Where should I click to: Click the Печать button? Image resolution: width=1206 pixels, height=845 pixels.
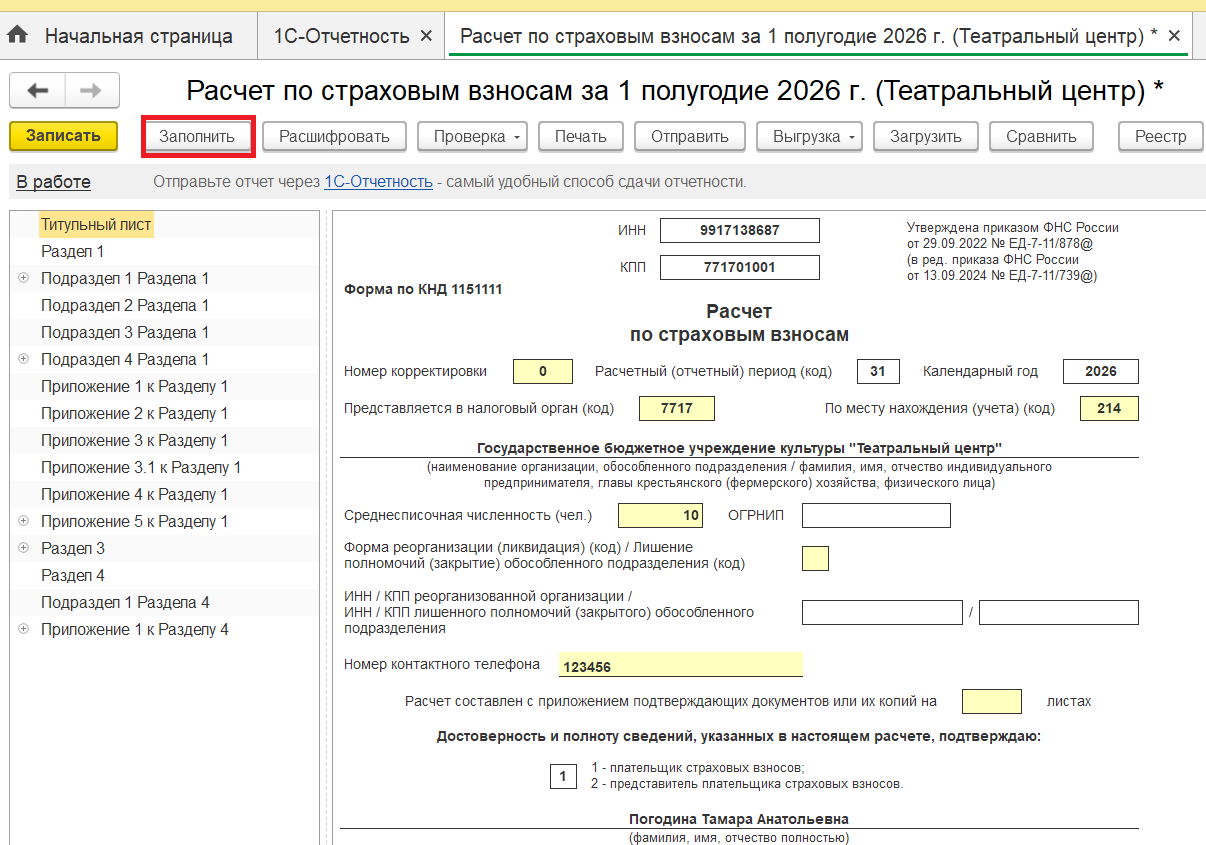point(580,136)
